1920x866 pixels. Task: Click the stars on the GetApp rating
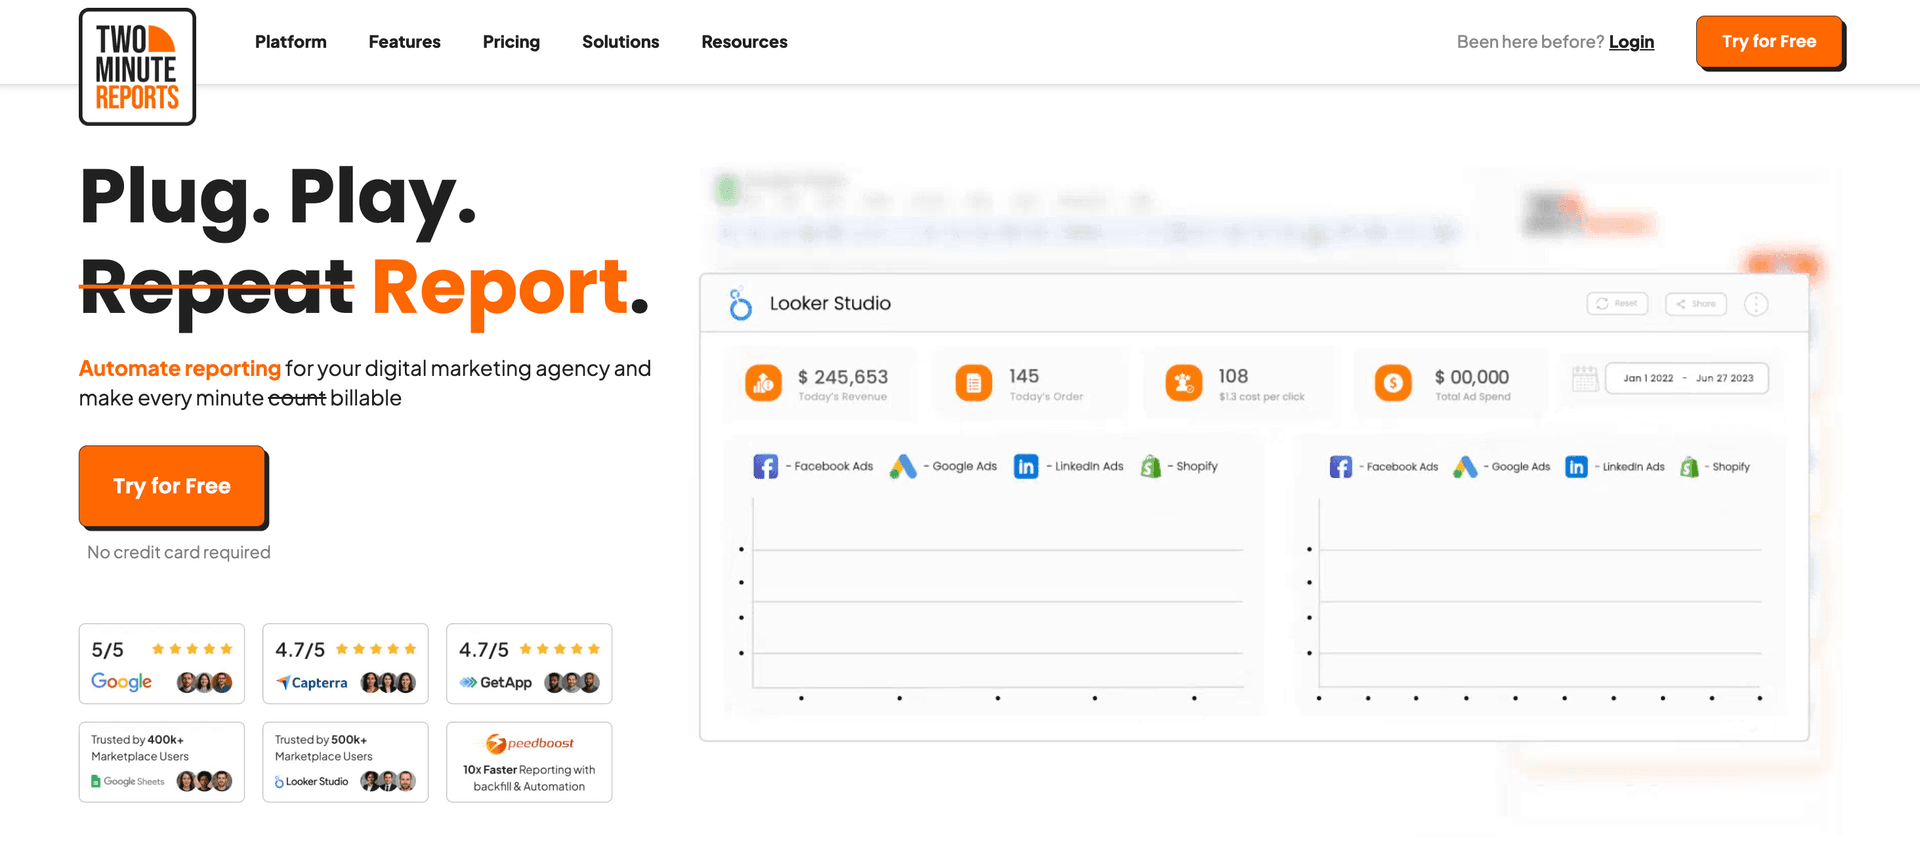560,649
